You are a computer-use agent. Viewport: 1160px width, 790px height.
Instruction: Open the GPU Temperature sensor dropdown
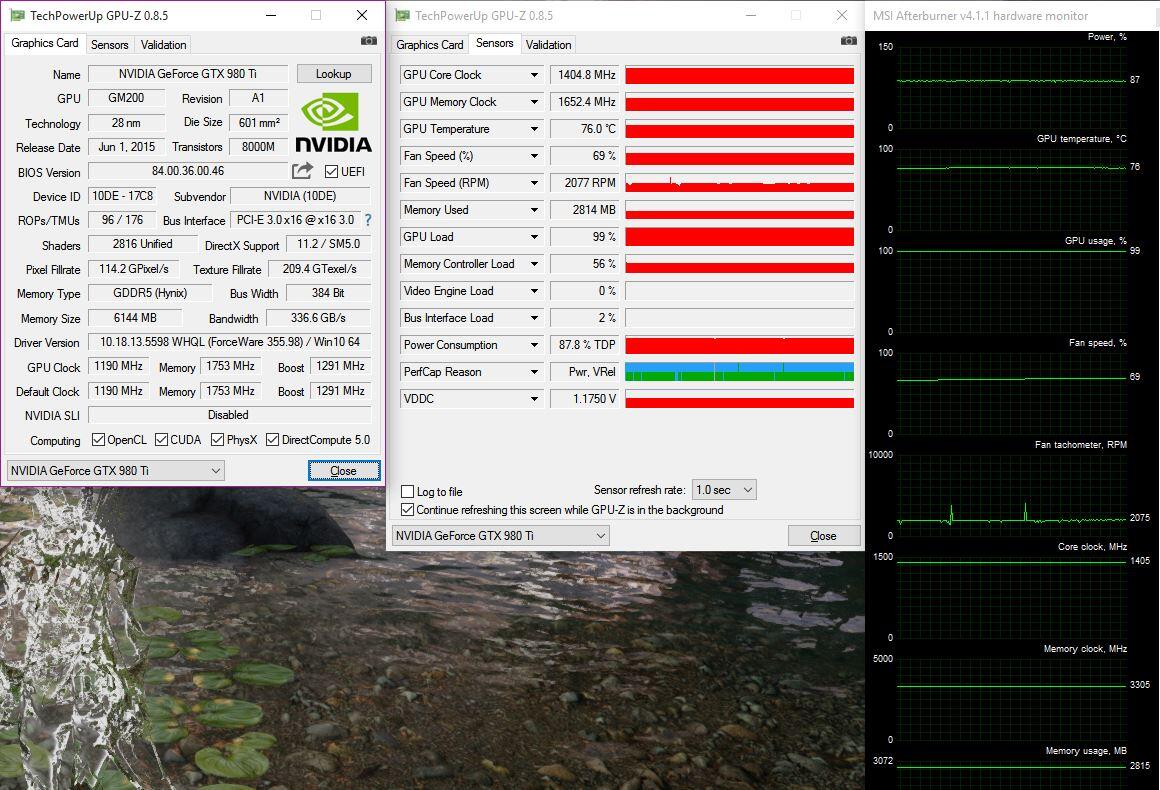534,129
